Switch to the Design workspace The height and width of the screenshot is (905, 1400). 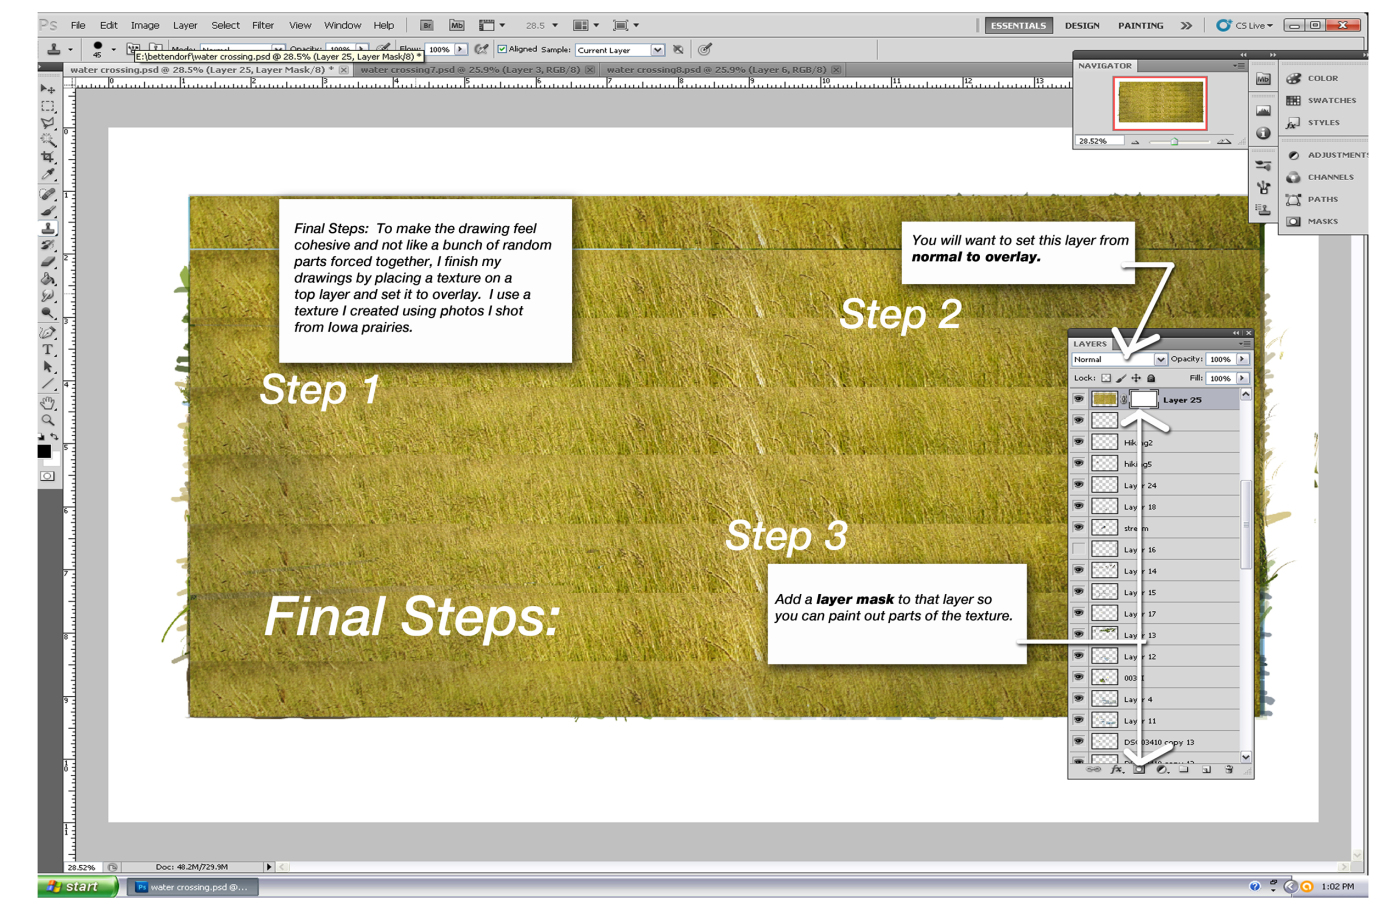point(1081,25)
